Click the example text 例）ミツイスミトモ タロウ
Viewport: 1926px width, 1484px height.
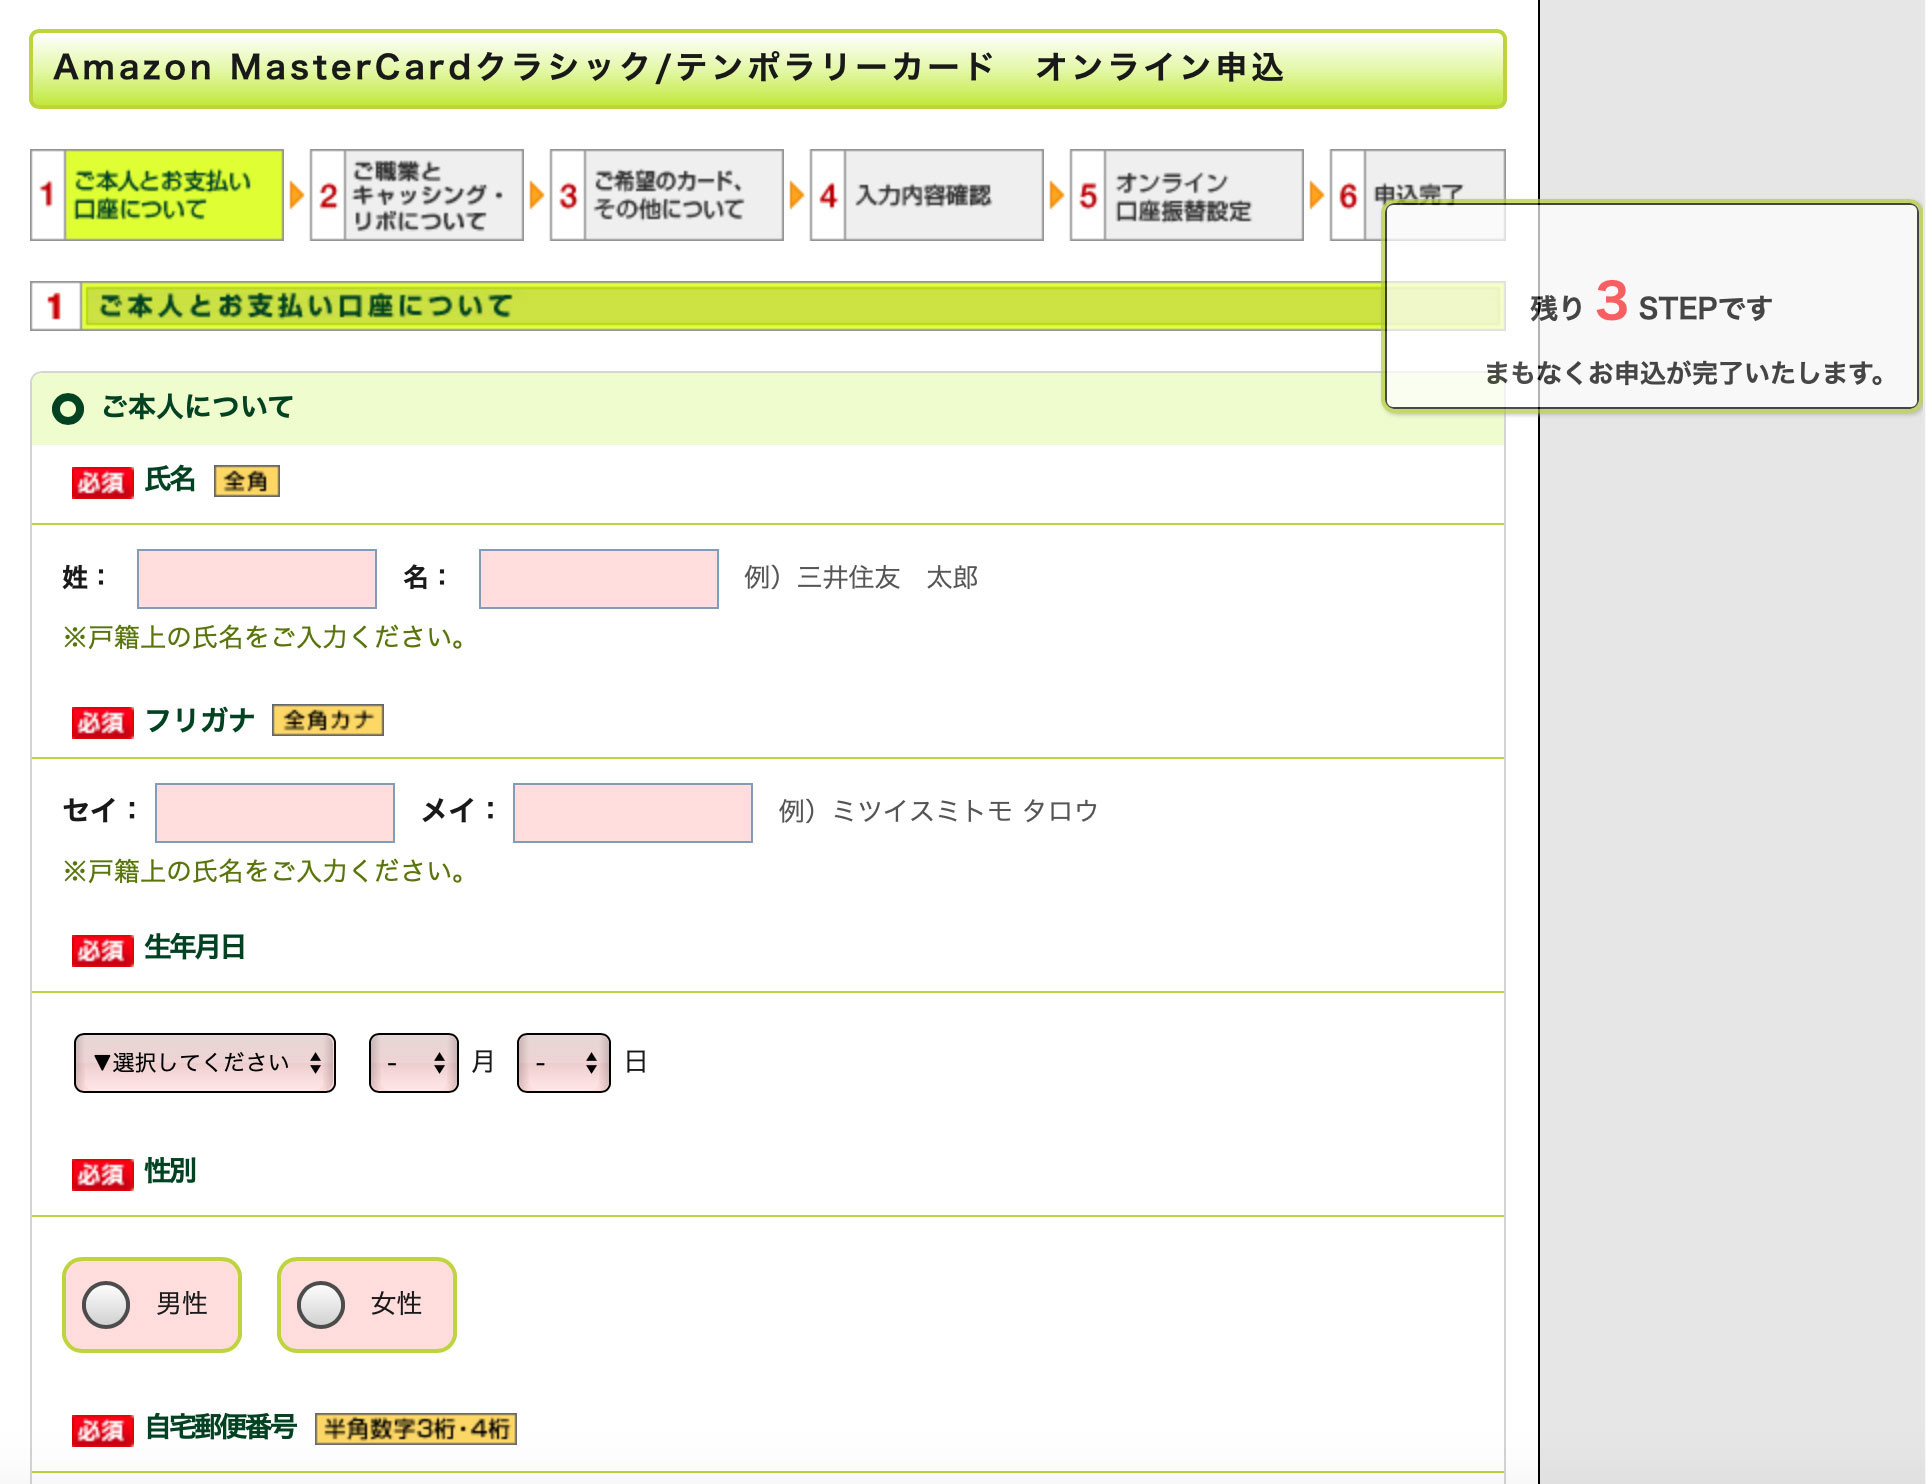938,811
